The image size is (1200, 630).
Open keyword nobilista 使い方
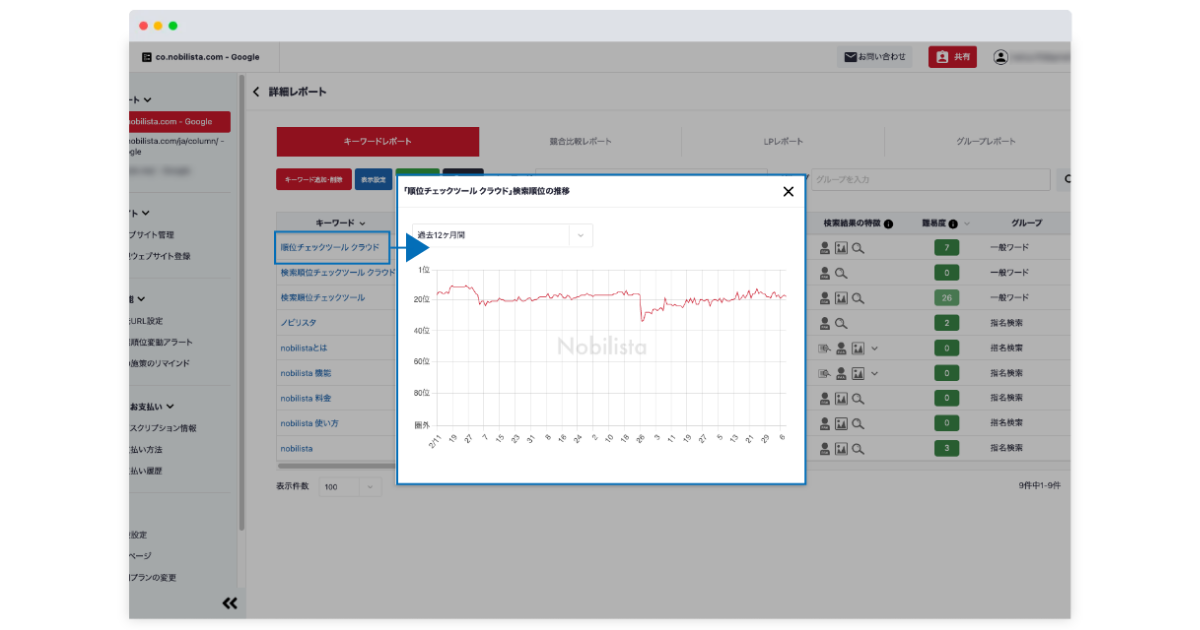click(309, 424)
